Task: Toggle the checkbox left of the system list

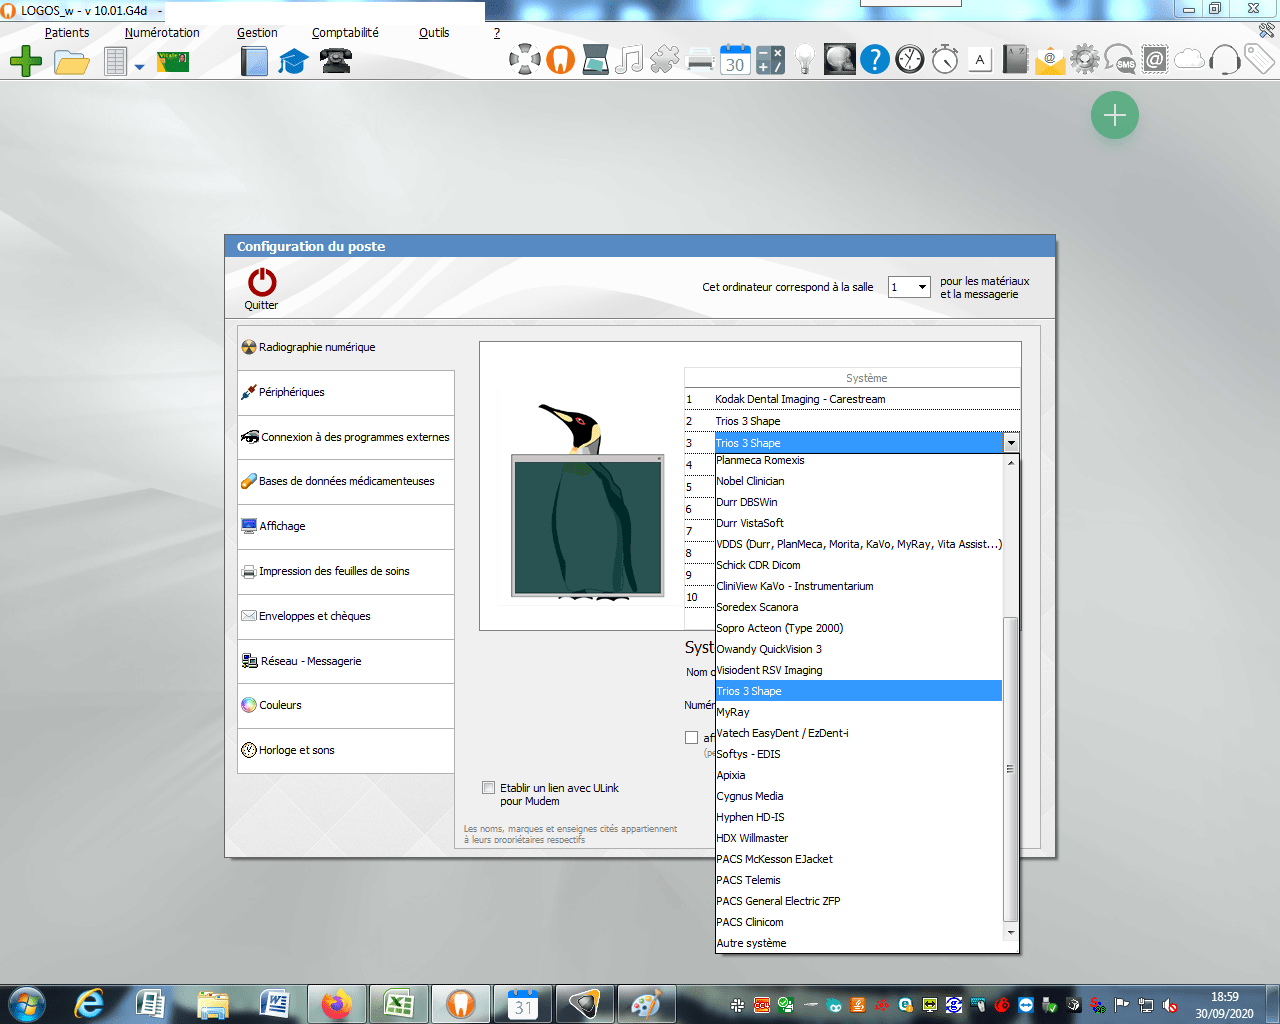Action: click(x=691, y=738)
